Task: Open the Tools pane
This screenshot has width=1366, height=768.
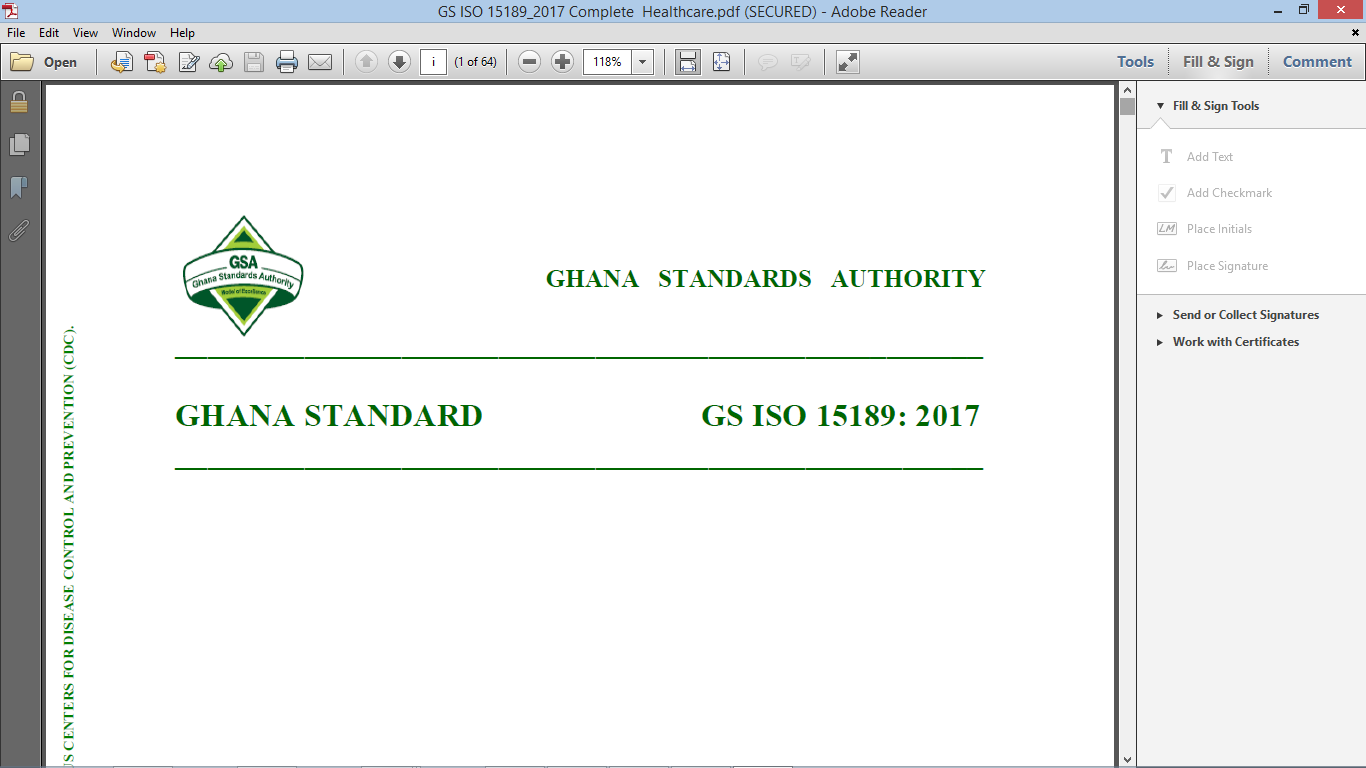Action: pyautogui.click(x=1135, y=62)
